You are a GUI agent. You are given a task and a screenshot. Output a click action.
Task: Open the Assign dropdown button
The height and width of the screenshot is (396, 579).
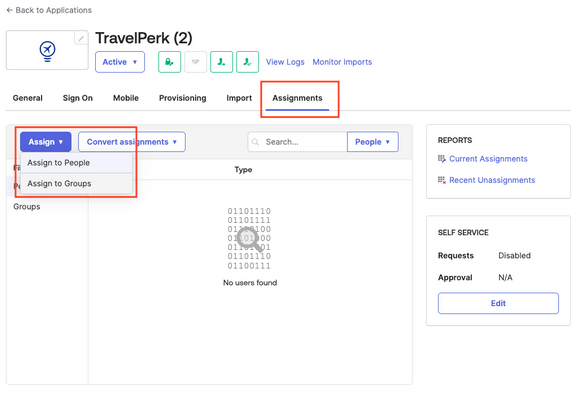[x=46, y=142]
